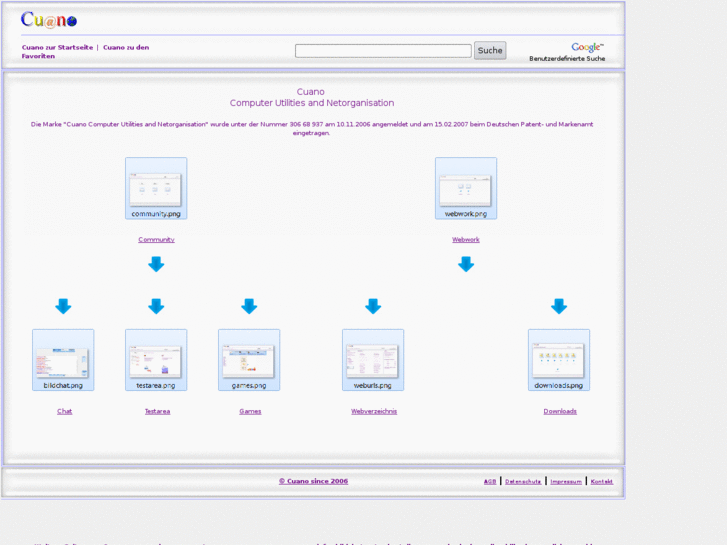Click the trademark registration notice text

coord(312,128)
